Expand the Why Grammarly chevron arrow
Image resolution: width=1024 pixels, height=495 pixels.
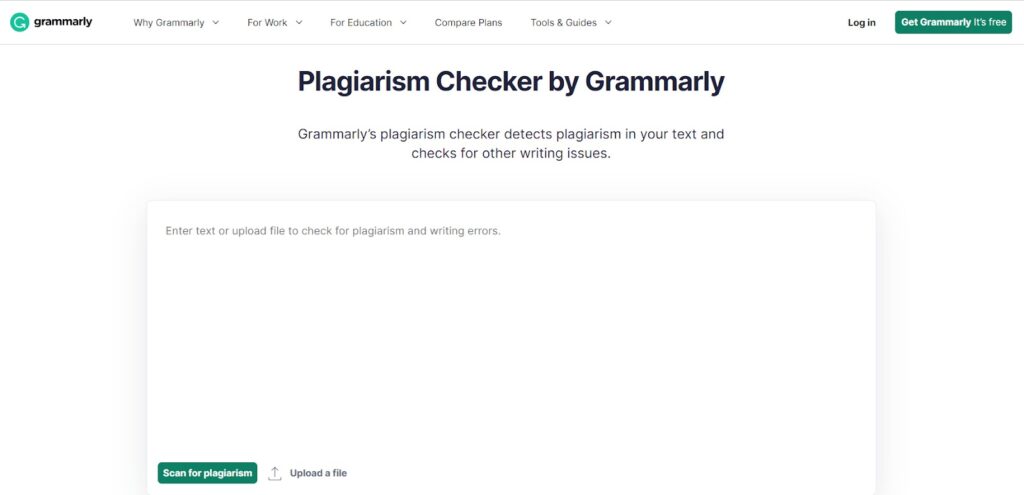[216, 22]
